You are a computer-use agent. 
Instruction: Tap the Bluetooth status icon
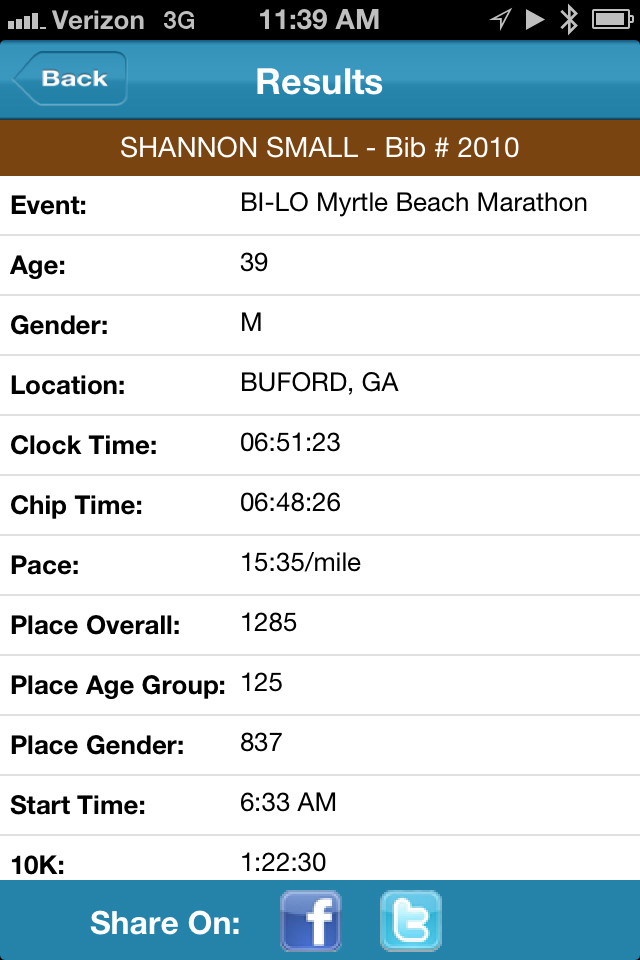[x=570, y=20]
